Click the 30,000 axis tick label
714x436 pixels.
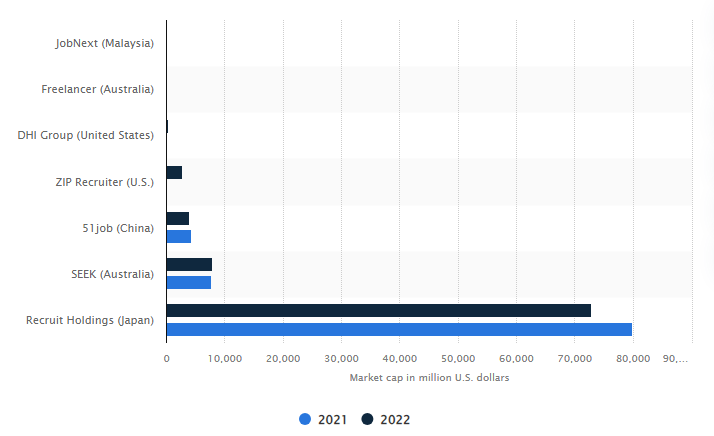tap(341, 359)
